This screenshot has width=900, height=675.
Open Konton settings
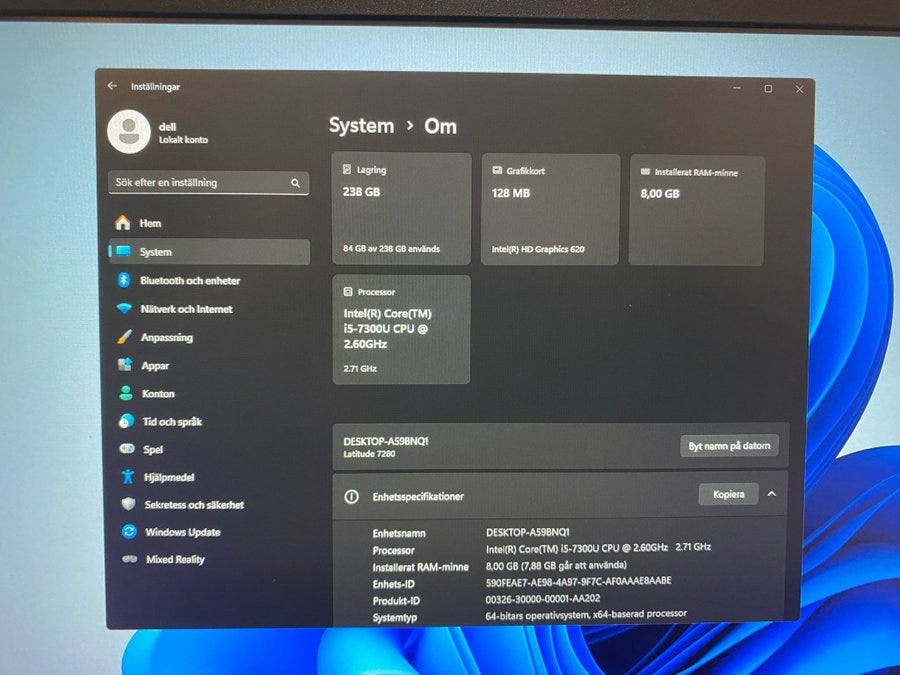(211, 393)
